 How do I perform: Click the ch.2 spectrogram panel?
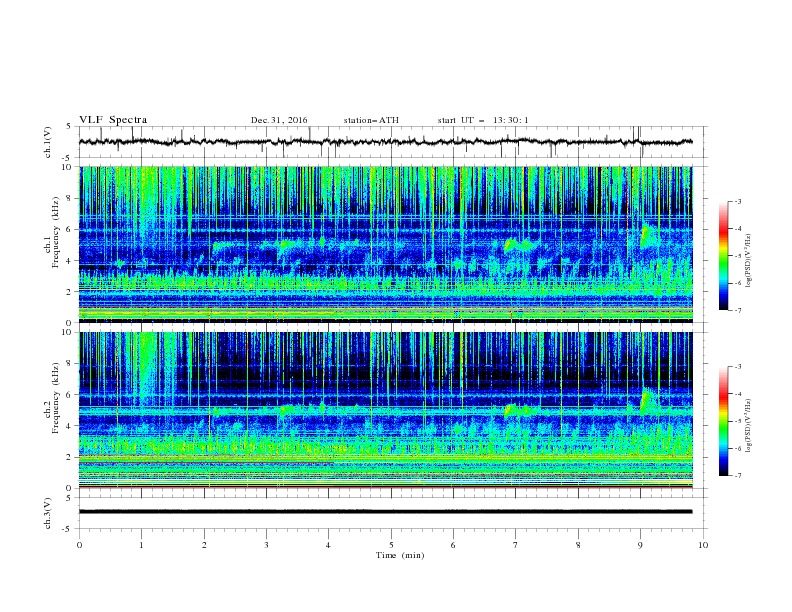tap(386, 410)
